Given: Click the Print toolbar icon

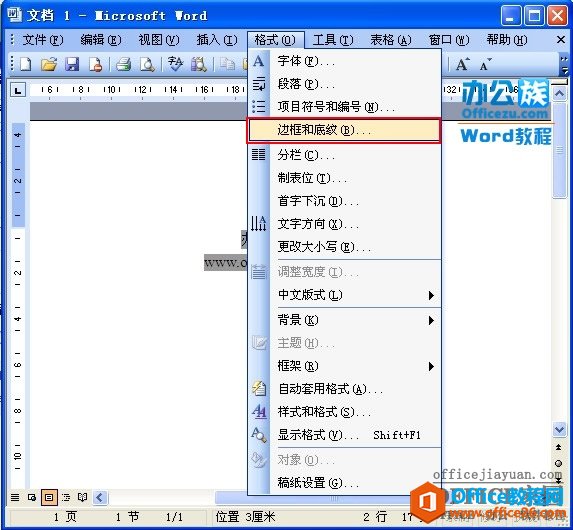Looking at the screenshot, I should [x=124, y=64].
